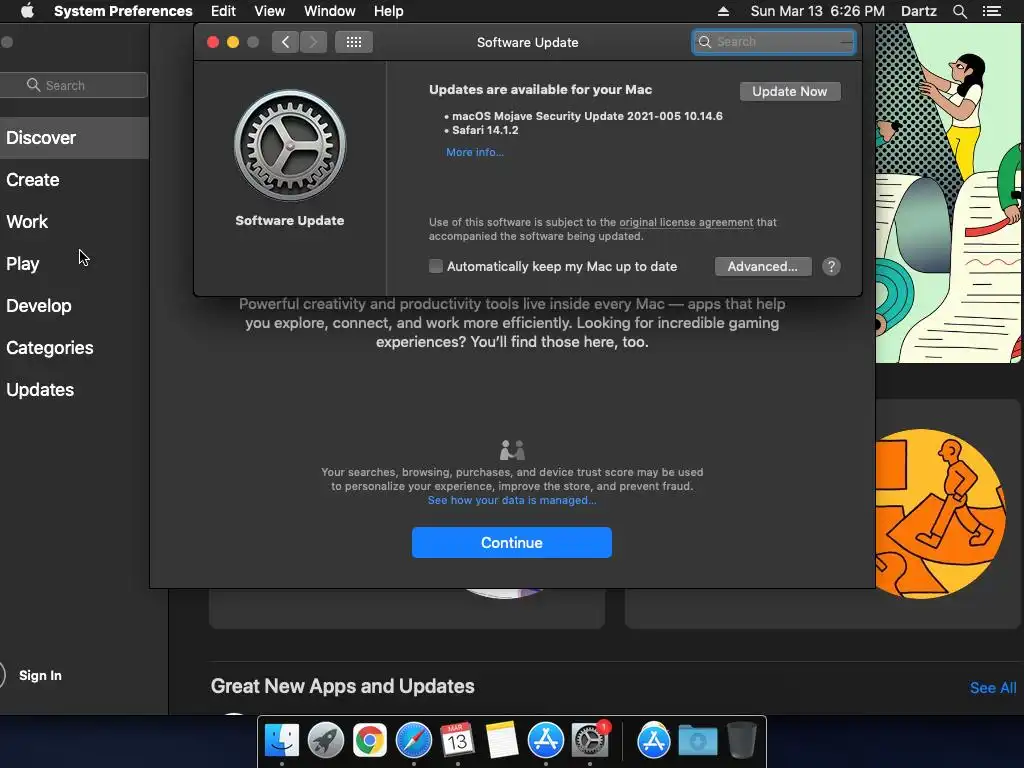Open Spotlight search in menu bar
This screenshot has height=768, width=1024.
[959, 11]
